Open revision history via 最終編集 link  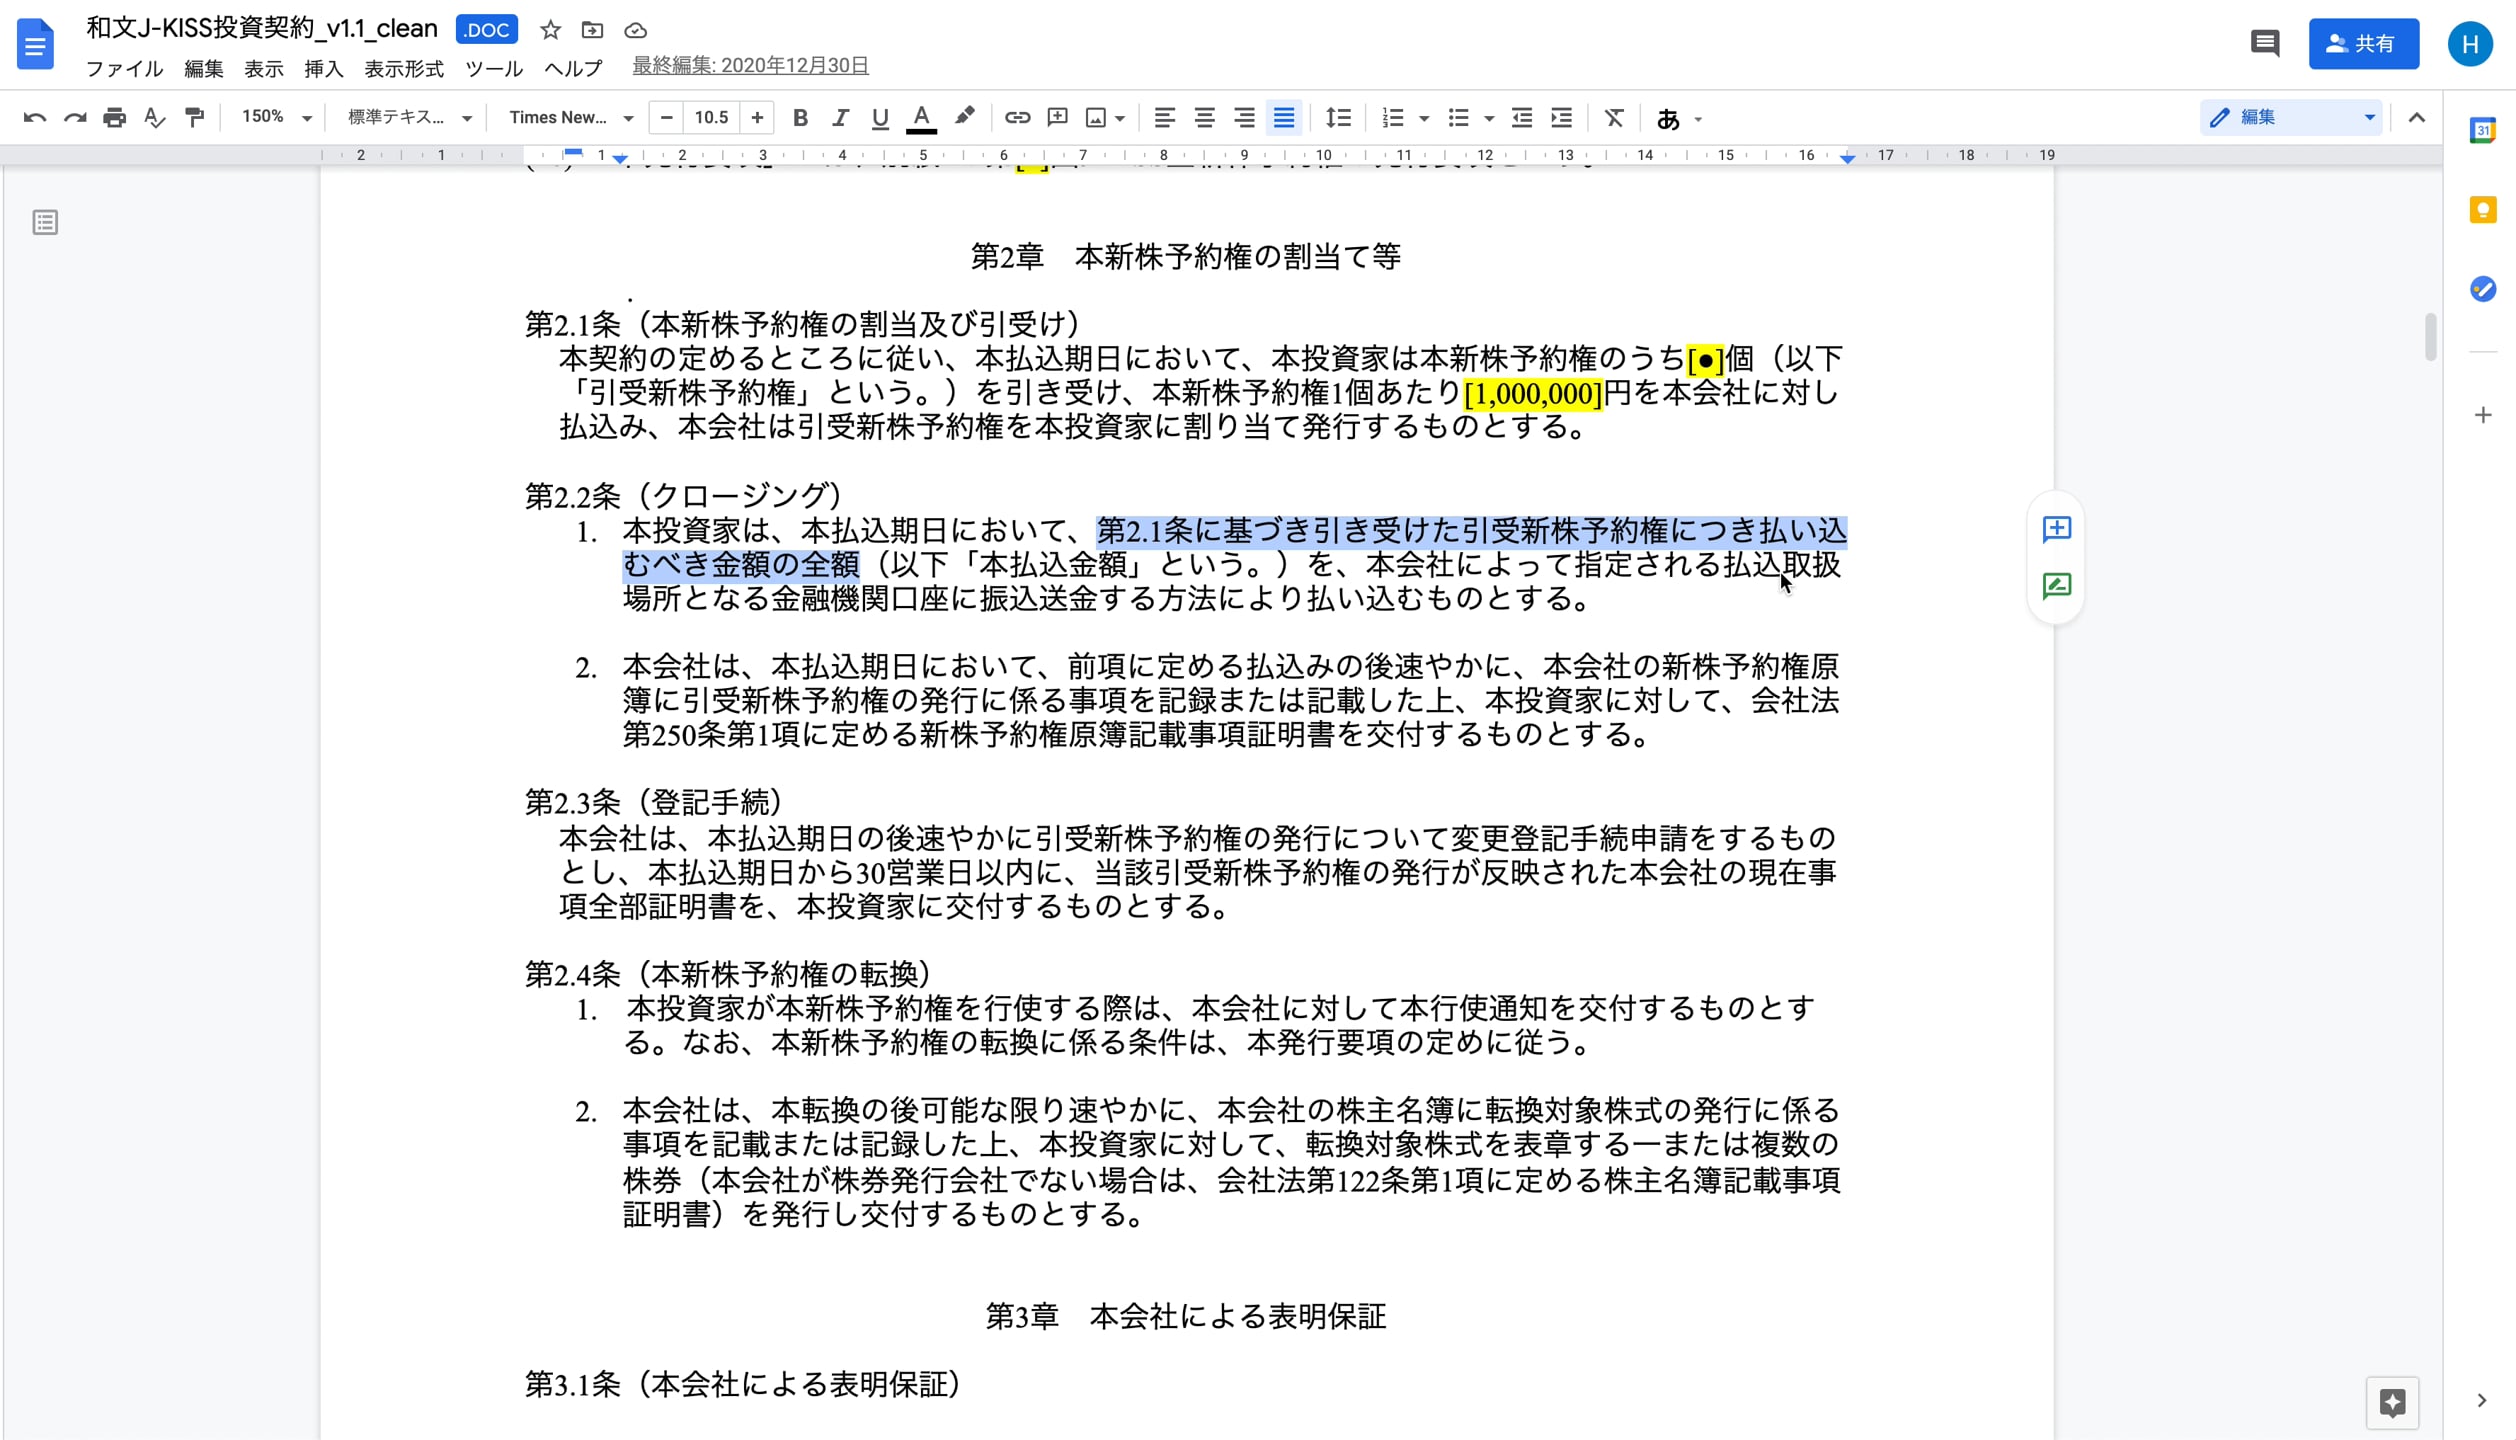[x=749, y=64]
